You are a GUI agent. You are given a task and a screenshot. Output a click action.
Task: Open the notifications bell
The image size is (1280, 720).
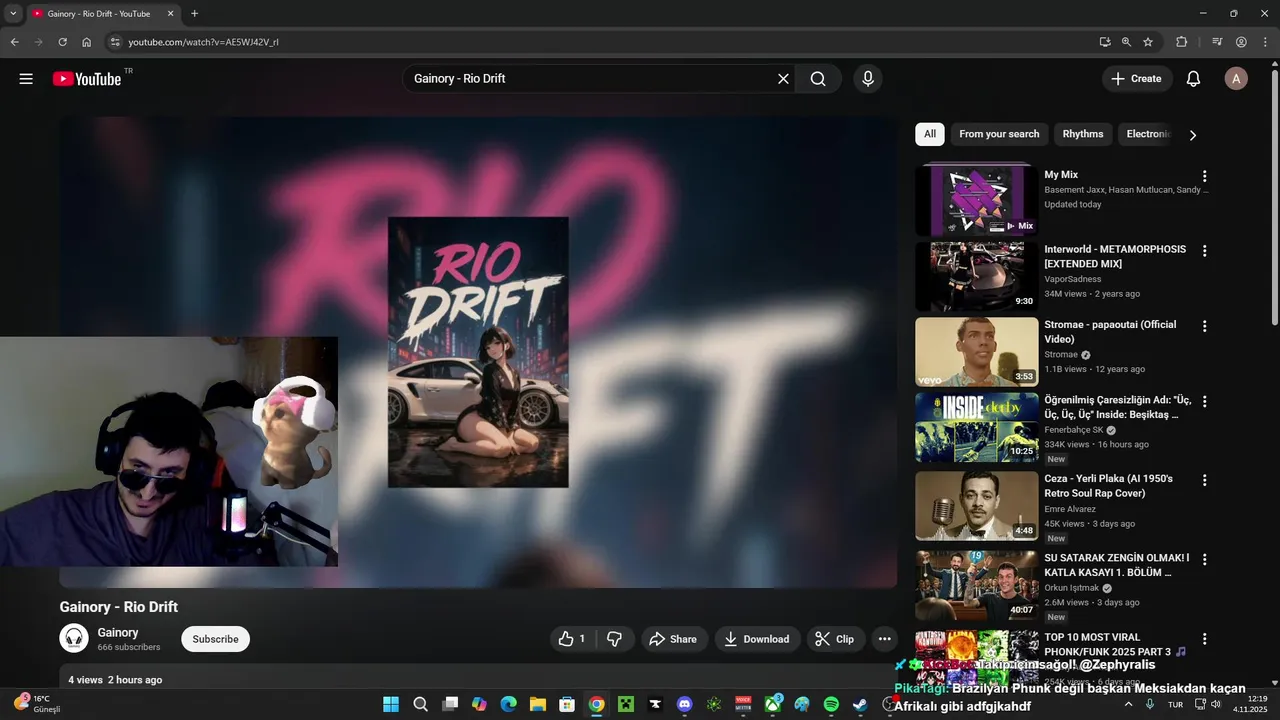pos(1193,79)
